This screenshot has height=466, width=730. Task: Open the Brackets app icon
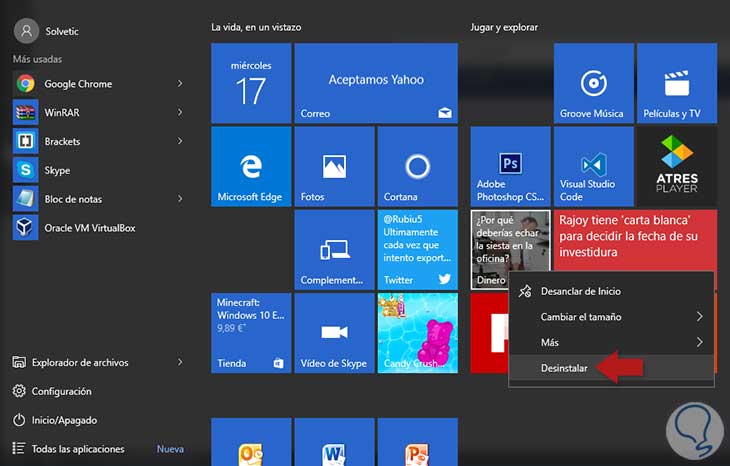pyautogui.click(x=26, y=141)
